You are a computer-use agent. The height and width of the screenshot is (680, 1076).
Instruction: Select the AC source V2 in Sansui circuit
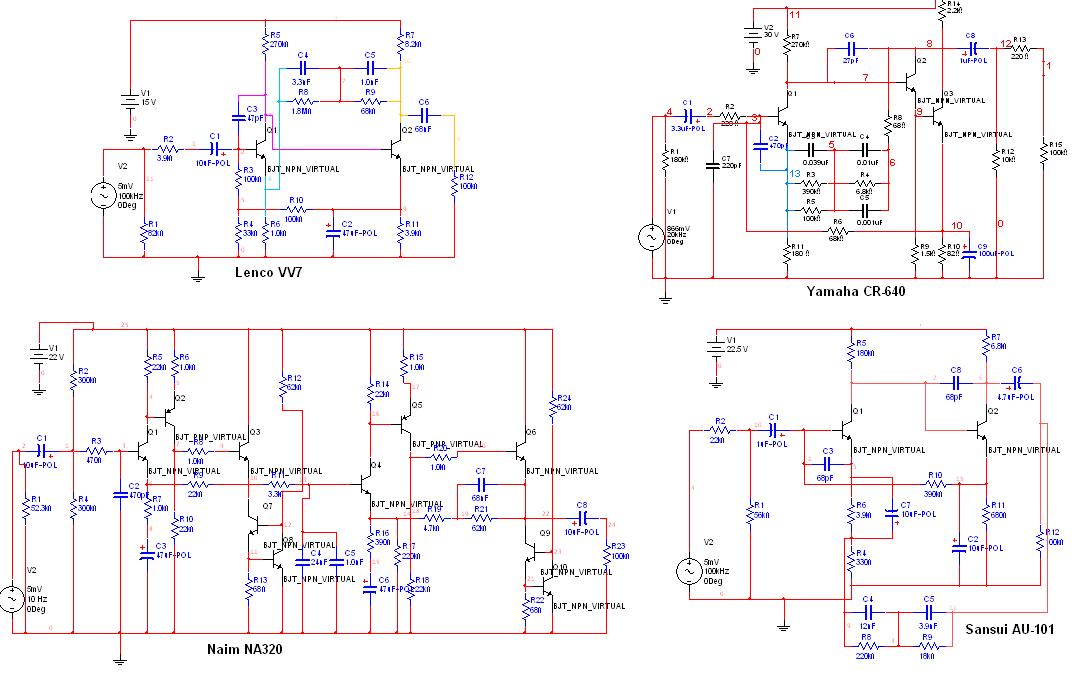(690, 572)
